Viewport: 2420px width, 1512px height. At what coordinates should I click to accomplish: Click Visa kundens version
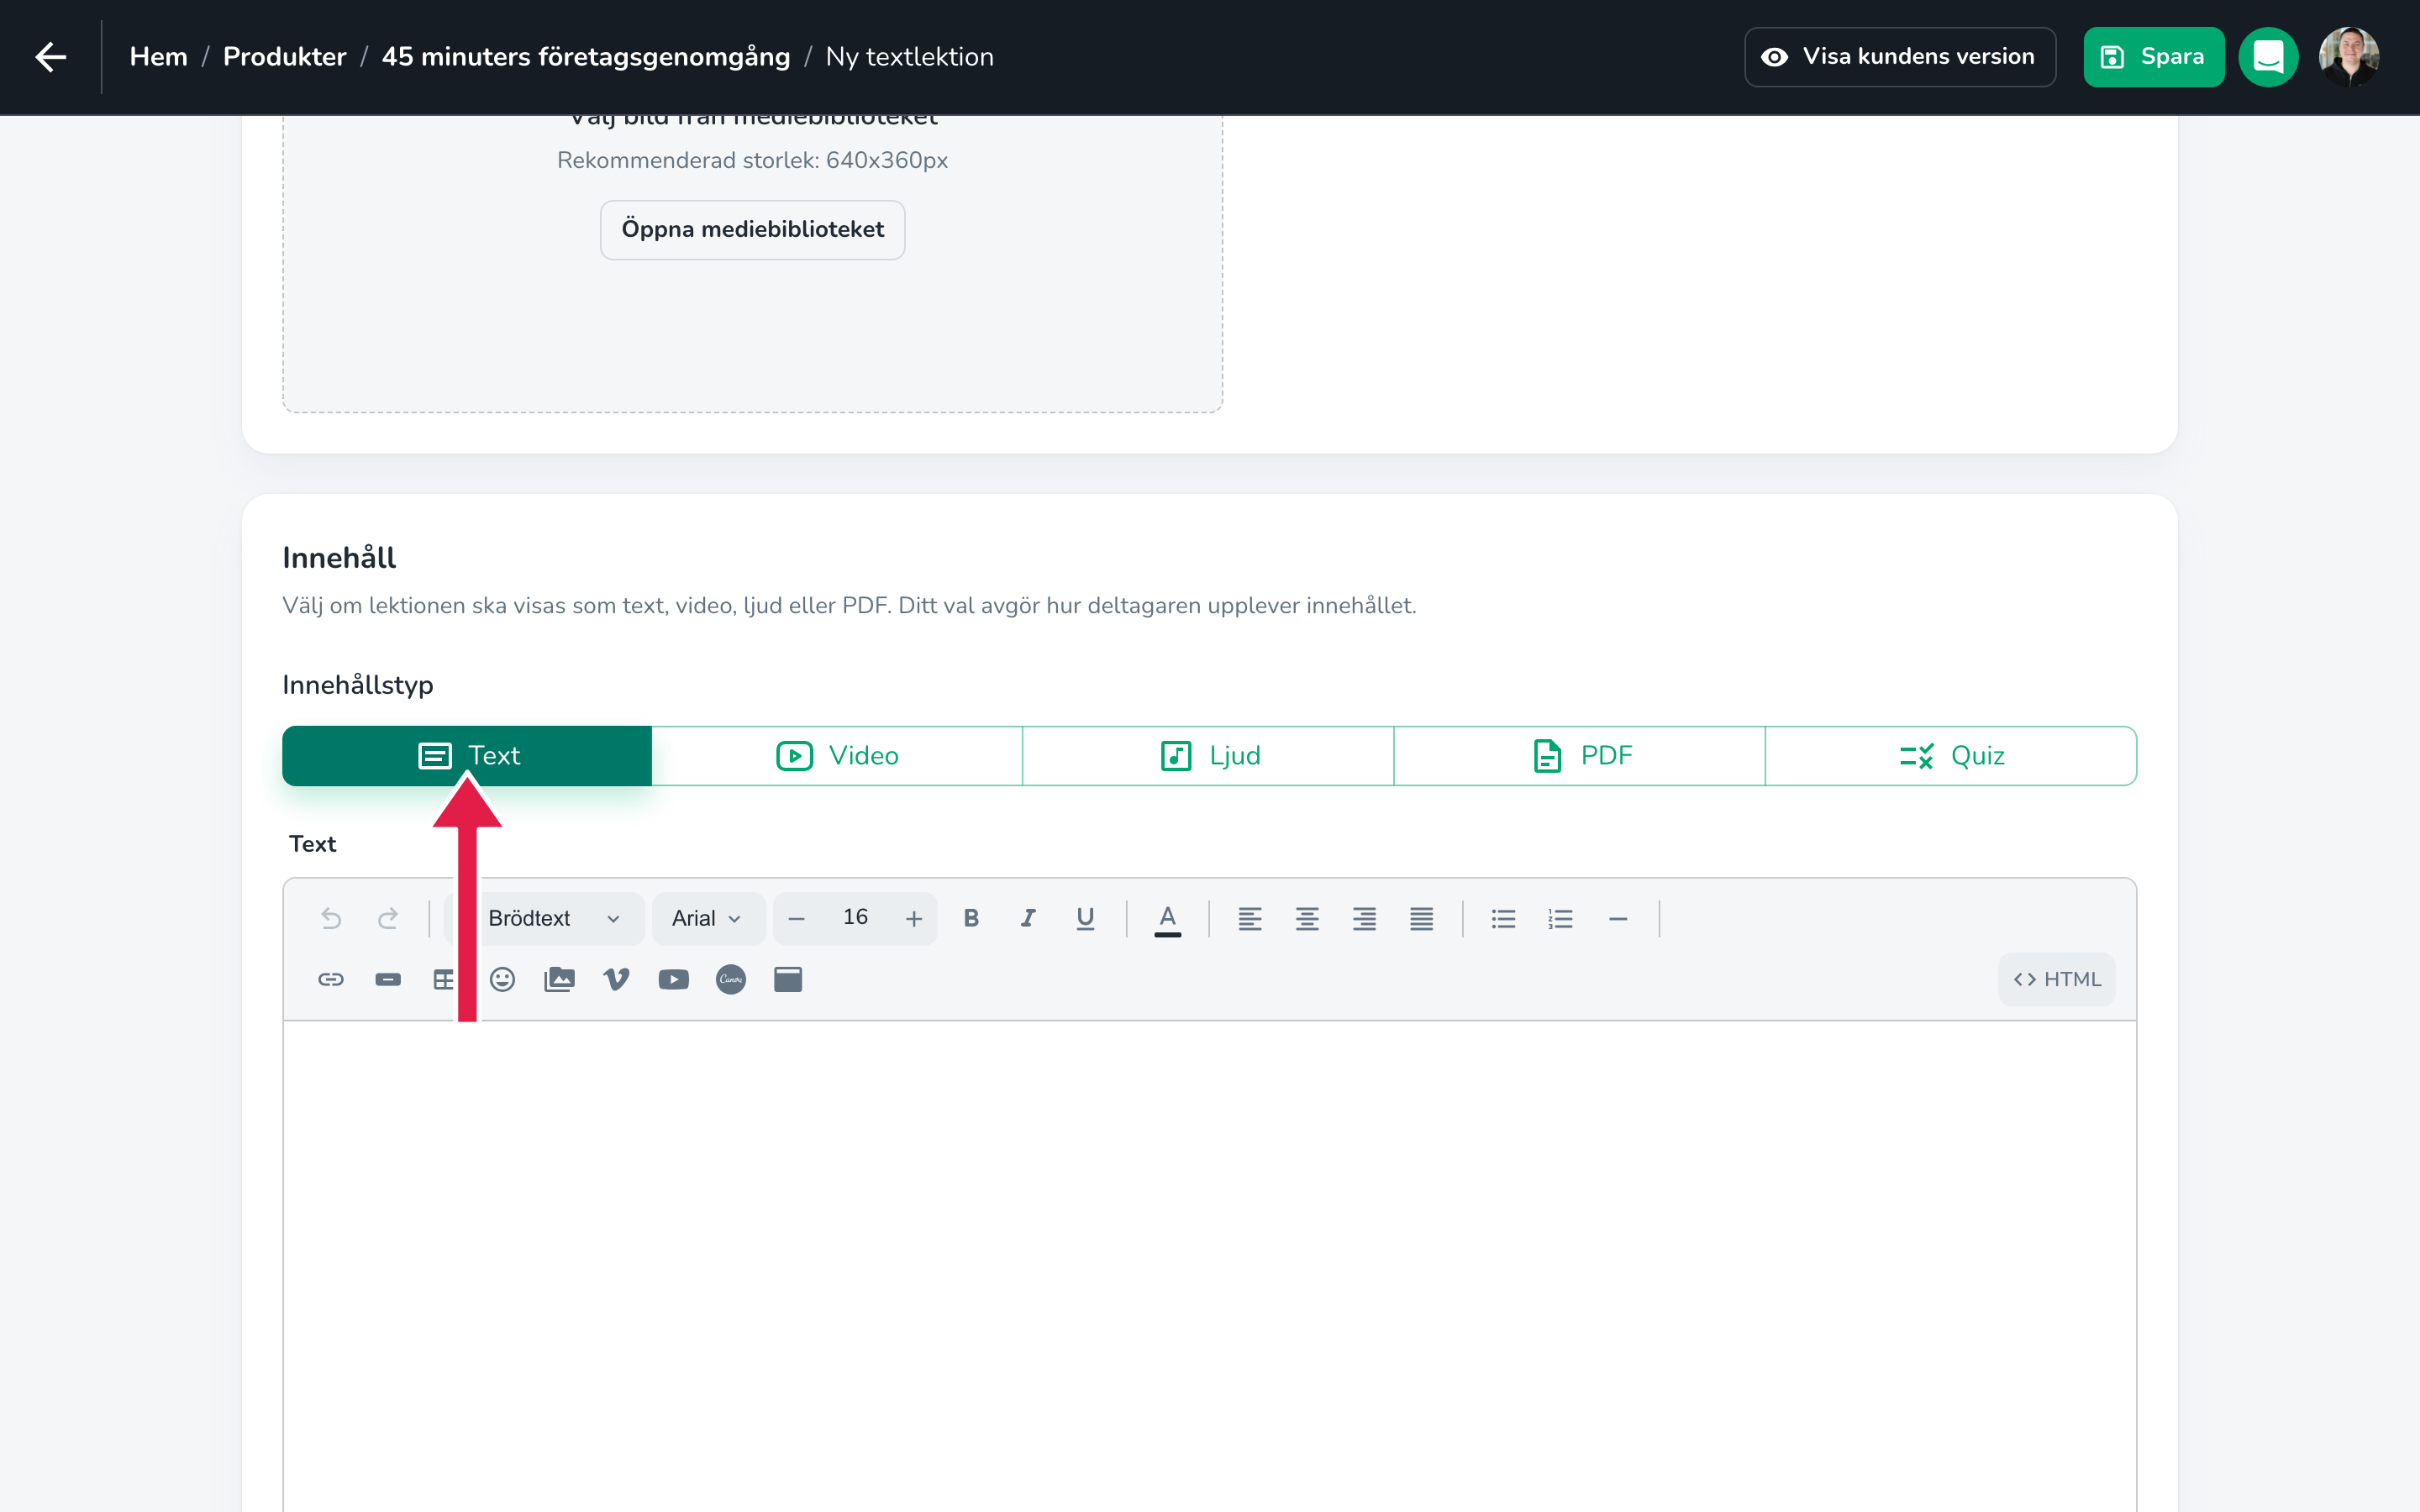point(1900,57)
